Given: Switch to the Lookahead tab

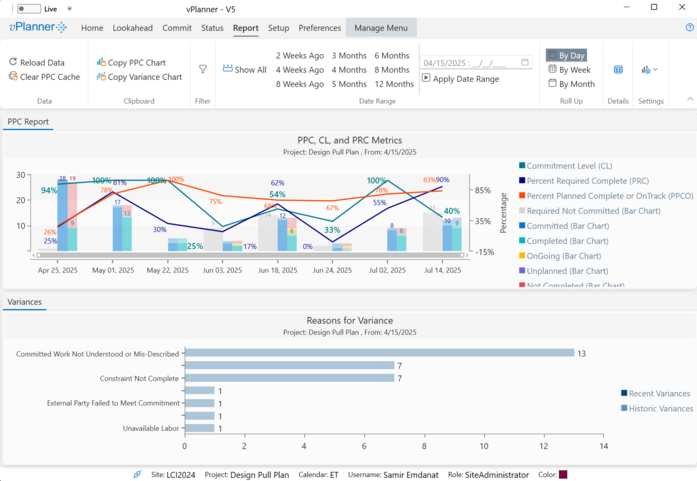Looking at the screenshot, I should (x=132, y=28).
